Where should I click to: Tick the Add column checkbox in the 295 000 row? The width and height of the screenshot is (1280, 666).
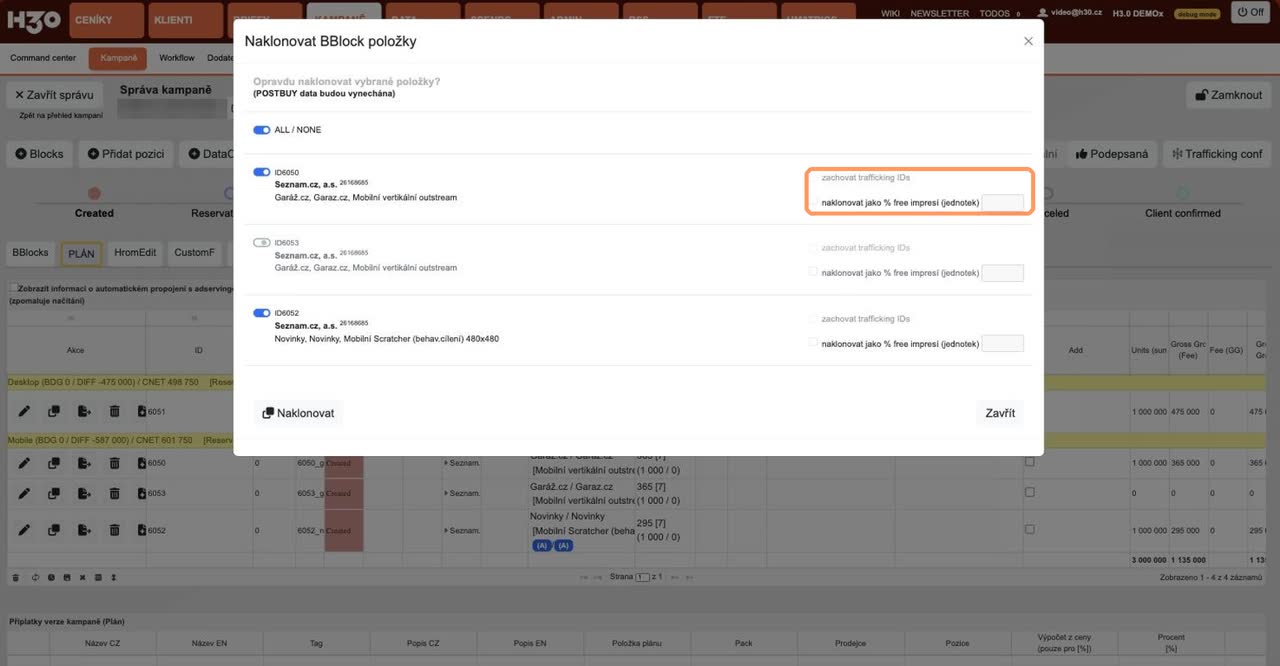pyautogui.click(x=1030, y=530)
